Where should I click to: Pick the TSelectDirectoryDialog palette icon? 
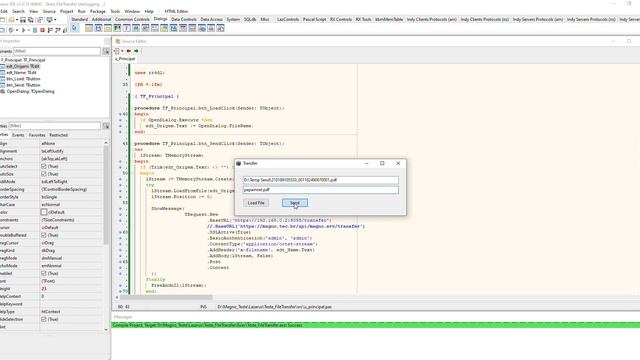(108, 28)
